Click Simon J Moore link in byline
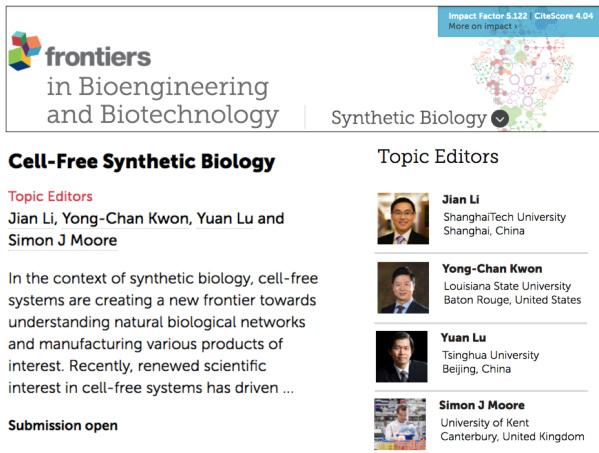The height and width of the screenshot is (453, 599). [63, 241]
